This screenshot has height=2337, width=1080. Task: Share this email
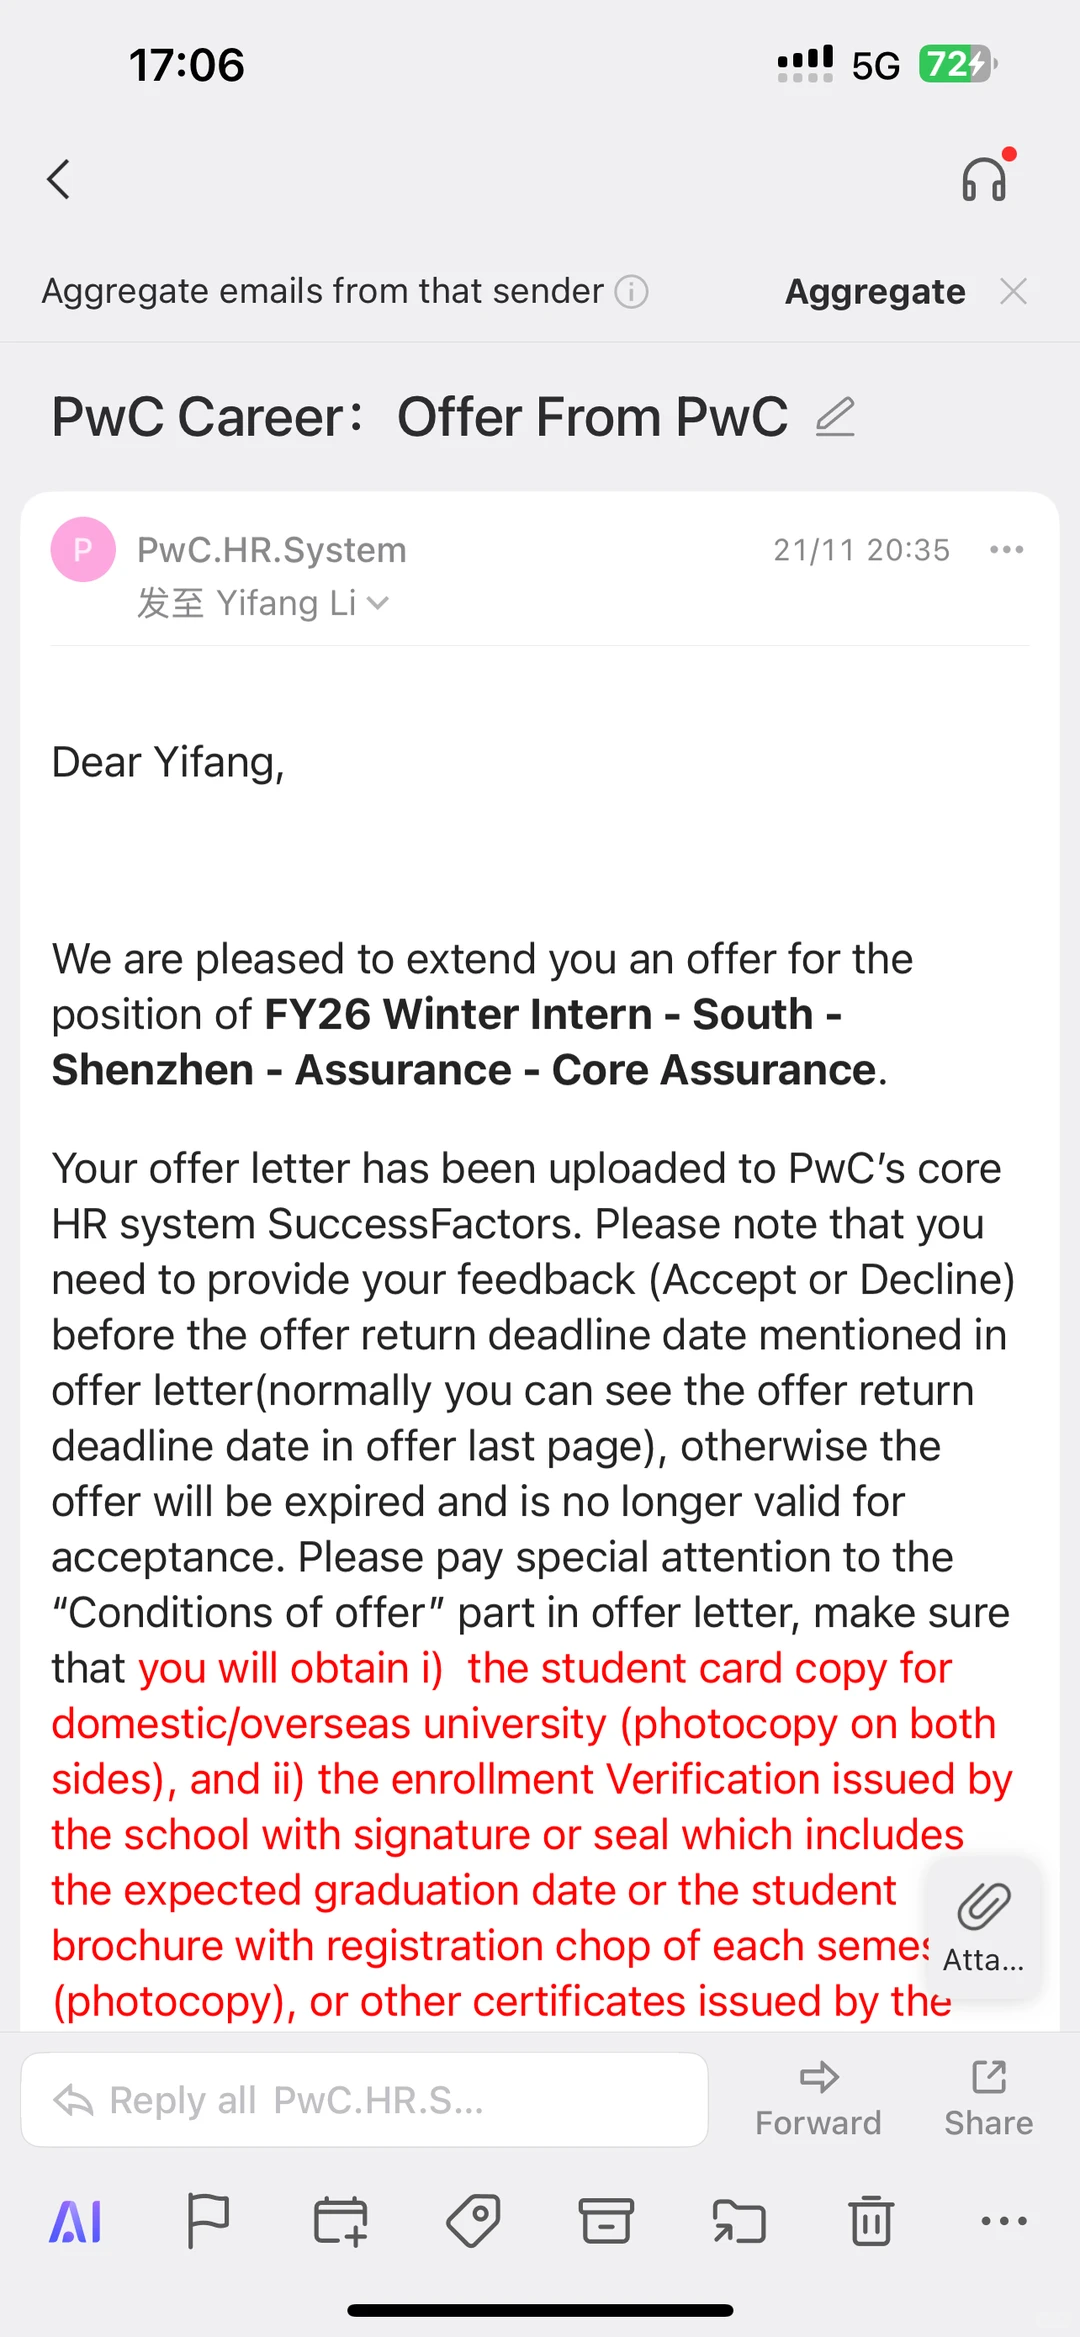(x=989, y=2099)
